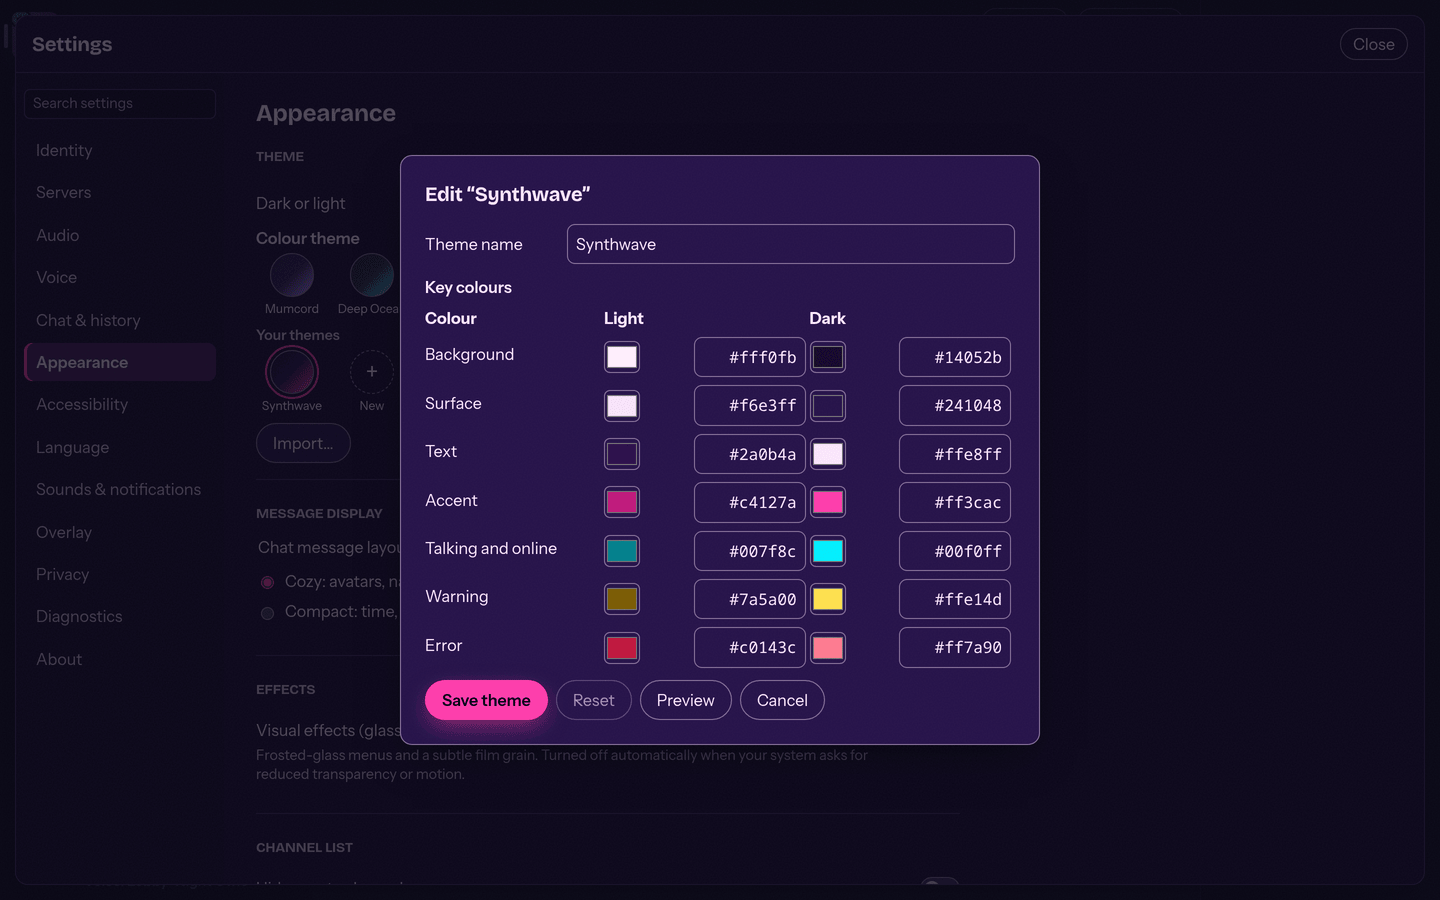Click the Dark Talking and online cyan swatch
The width and height of the screenshot is (1440, 900).
pyautogui.click(x=828, y=551)
